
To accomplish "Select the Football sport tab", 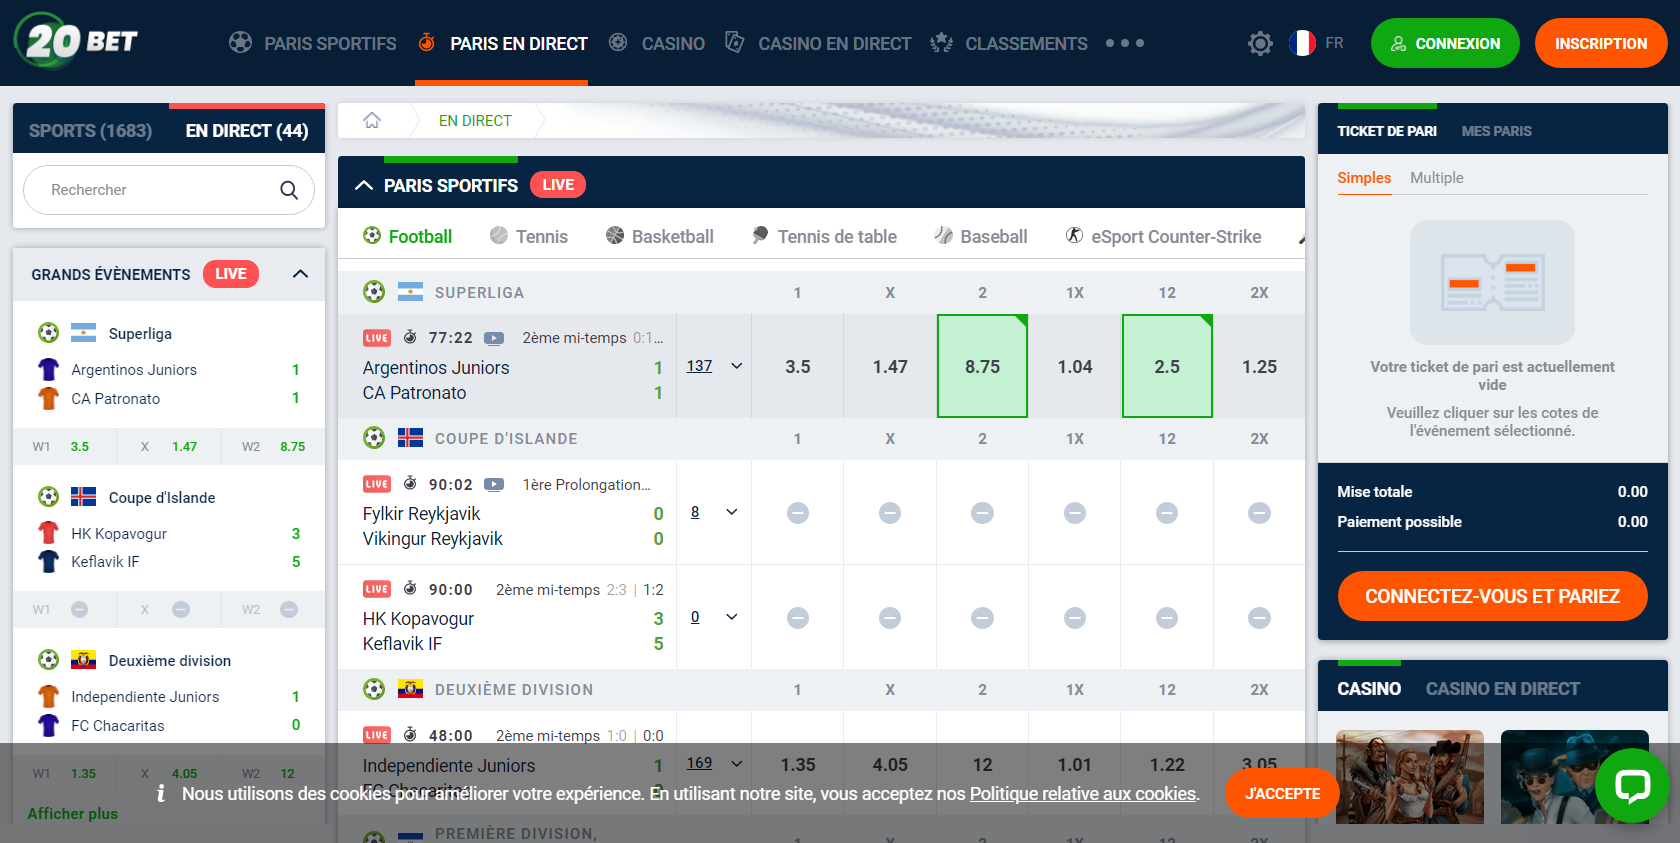I will pyautogui.click(x=407, y=236).
